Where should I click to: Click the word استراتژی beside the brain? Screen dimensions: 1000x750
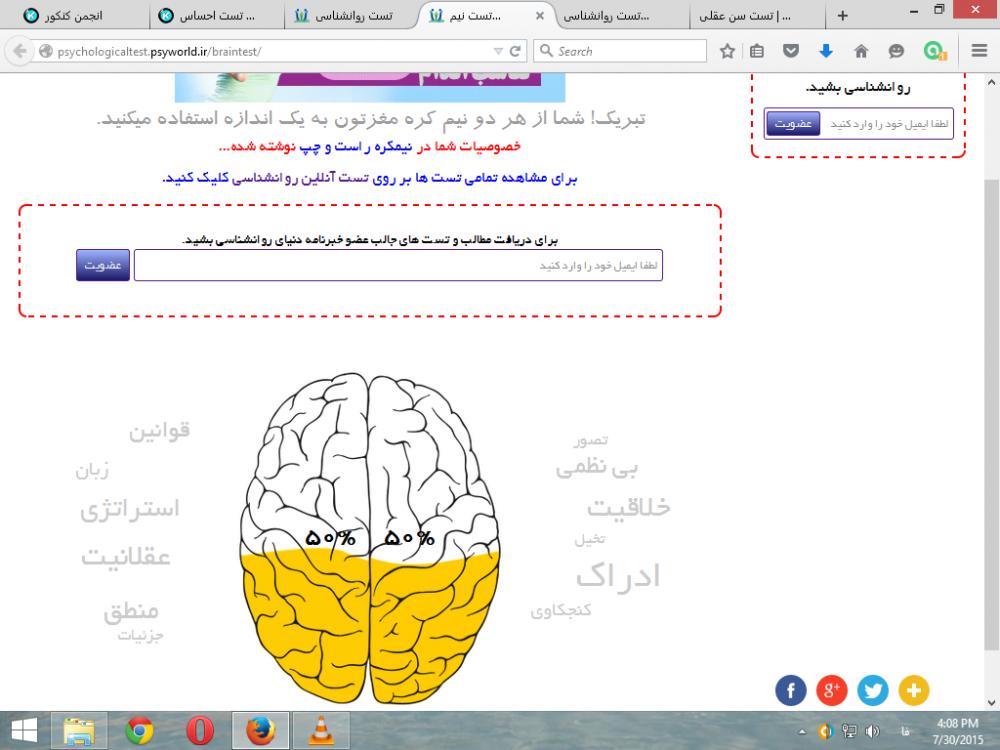coord(129,509)
